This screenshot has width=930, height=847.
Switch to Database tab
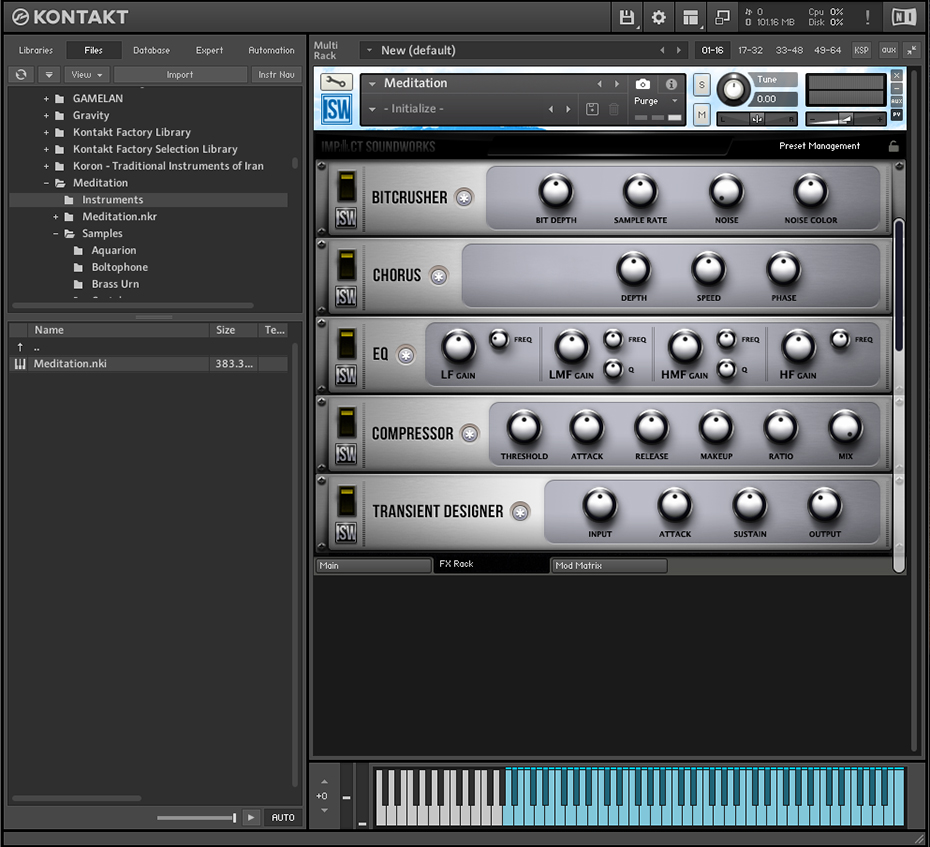(x=151, y=50)
